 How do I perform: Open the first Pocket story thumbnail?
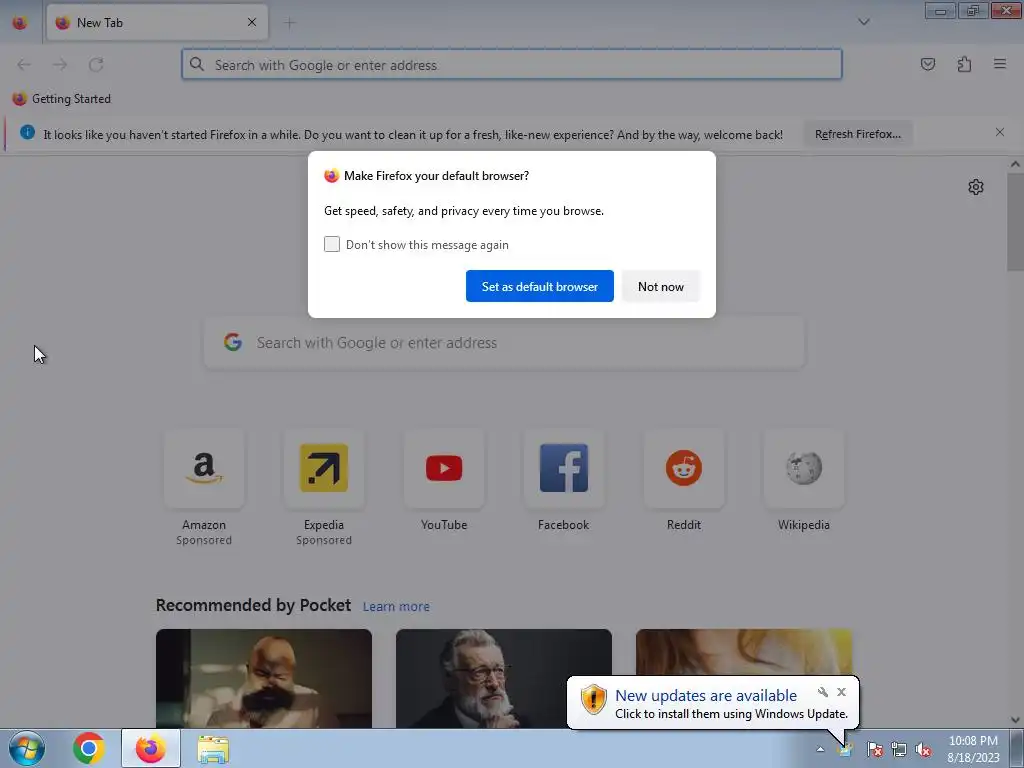(264, 679)
